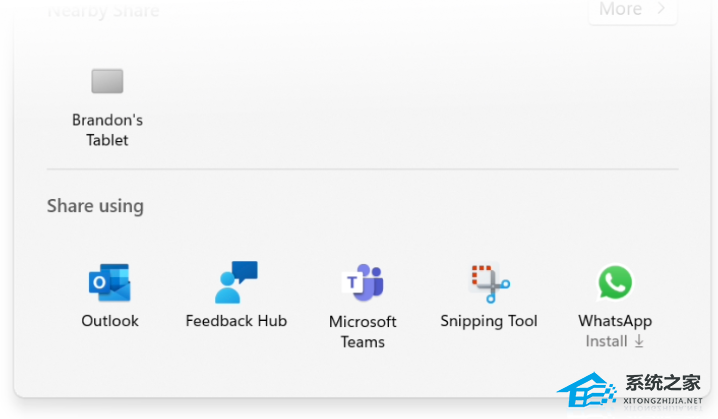Image resolution: width=718 pixels, height=419 pixels.
Task: Choose the Snipping Tool icon
Action: pos(489,283)
